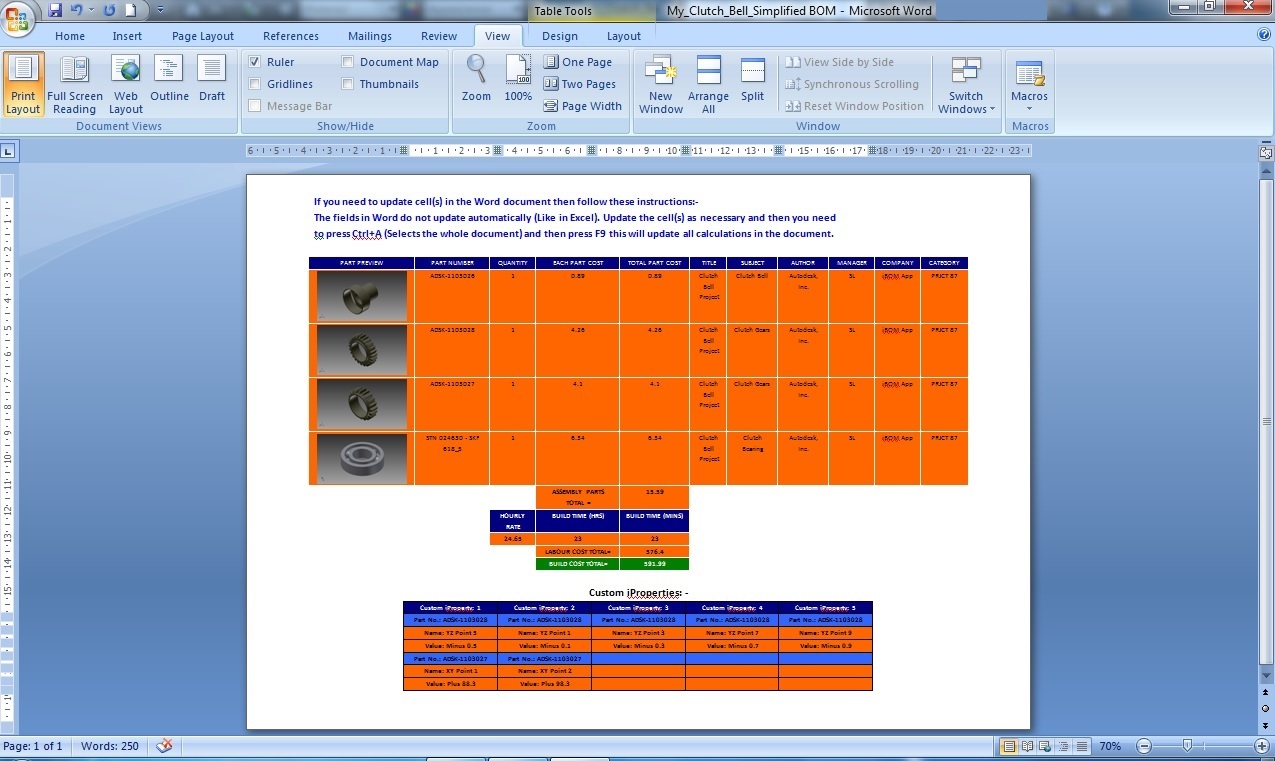Screen dimensions: 1275x761
Task: Split the document window
Action: 752,79
